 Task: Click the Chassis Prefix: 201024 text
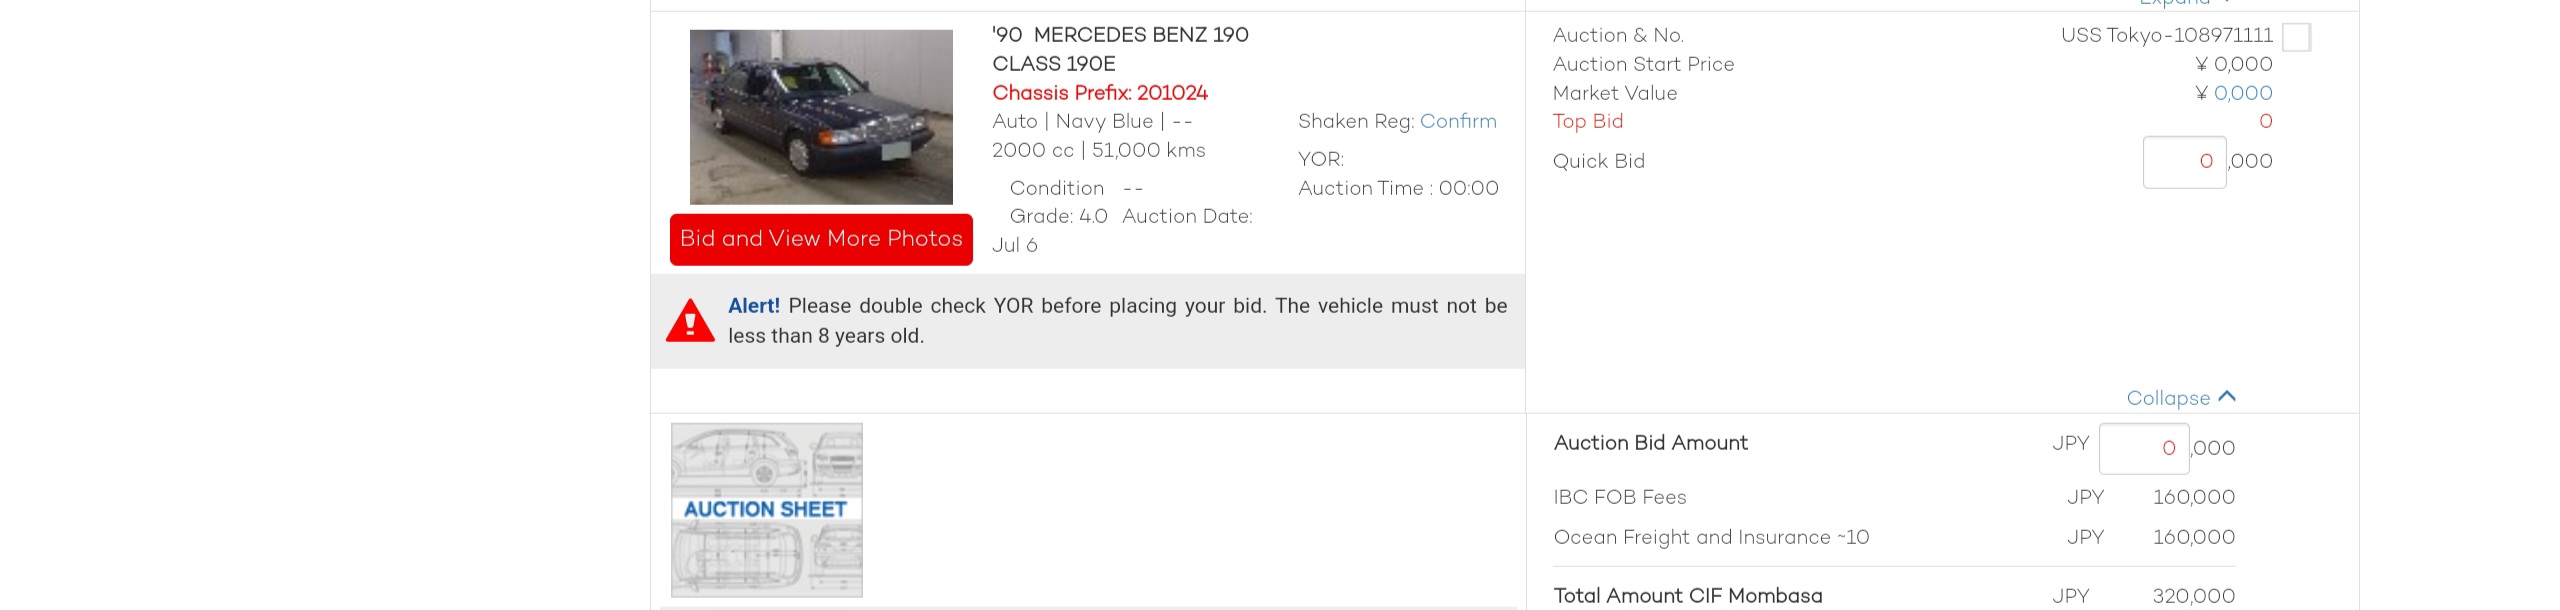coord(1100,93)
